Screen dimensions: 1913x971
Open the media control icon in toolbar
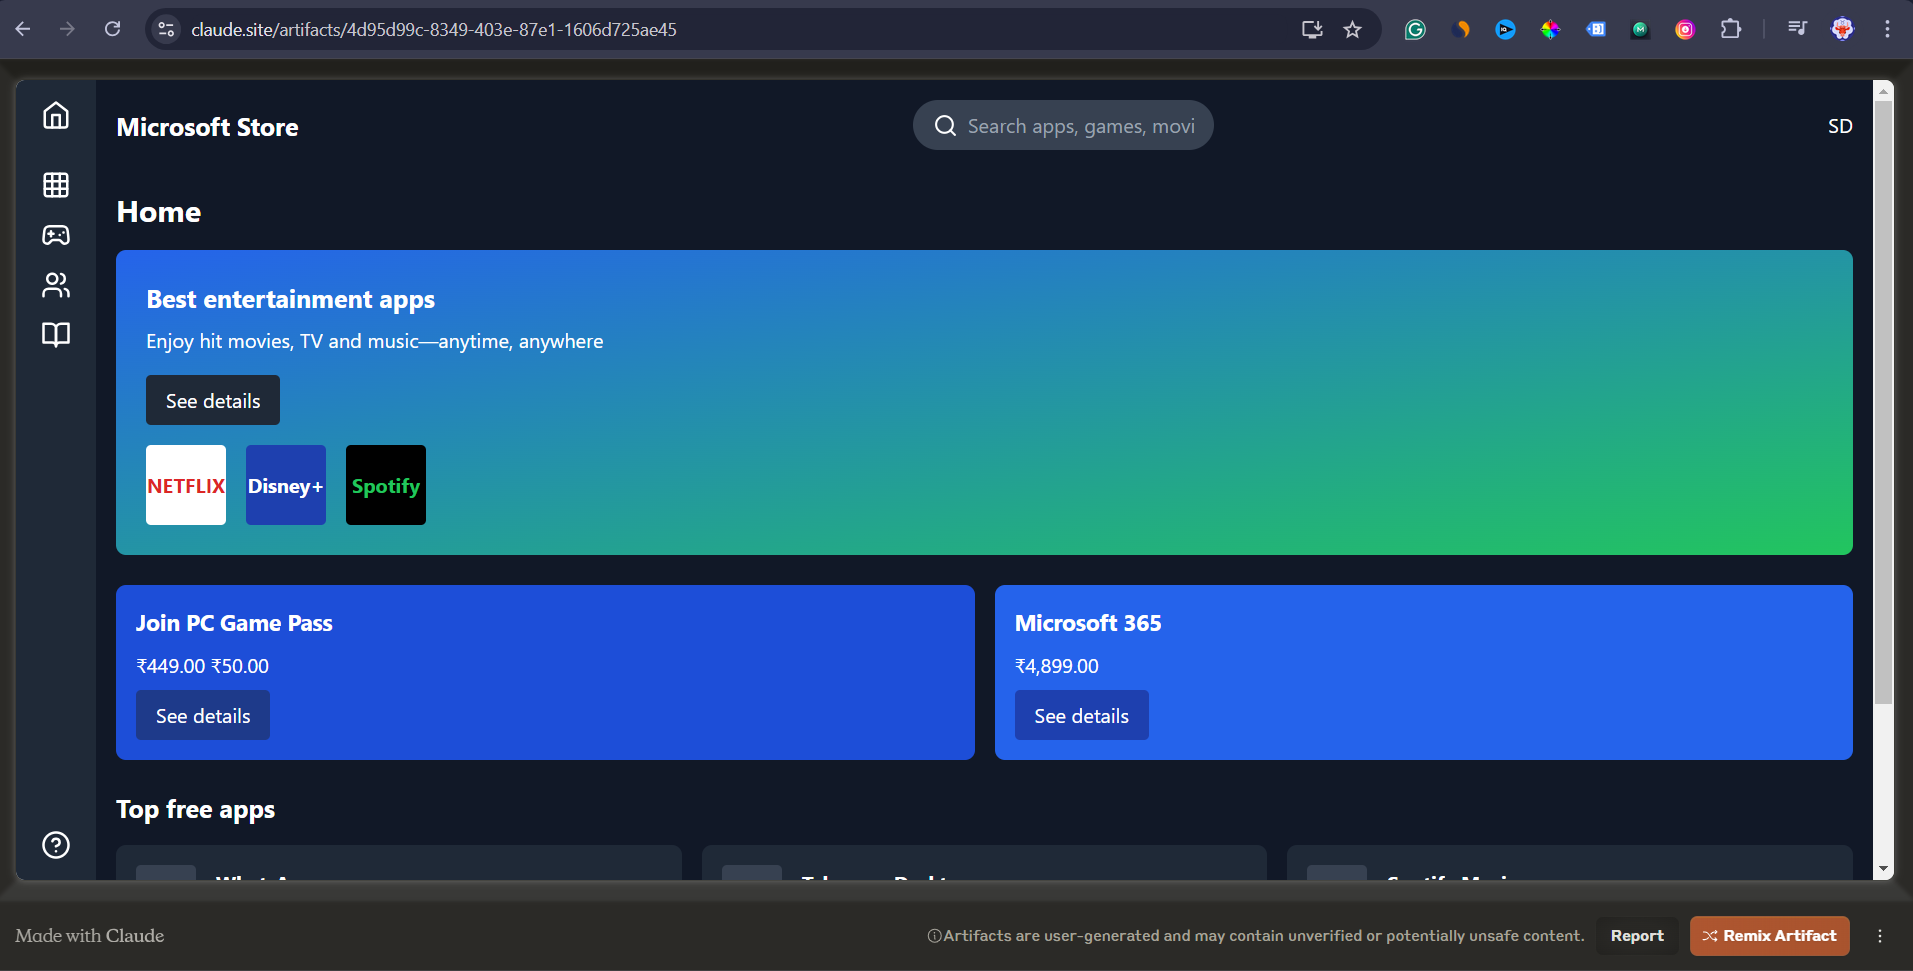1797,29
